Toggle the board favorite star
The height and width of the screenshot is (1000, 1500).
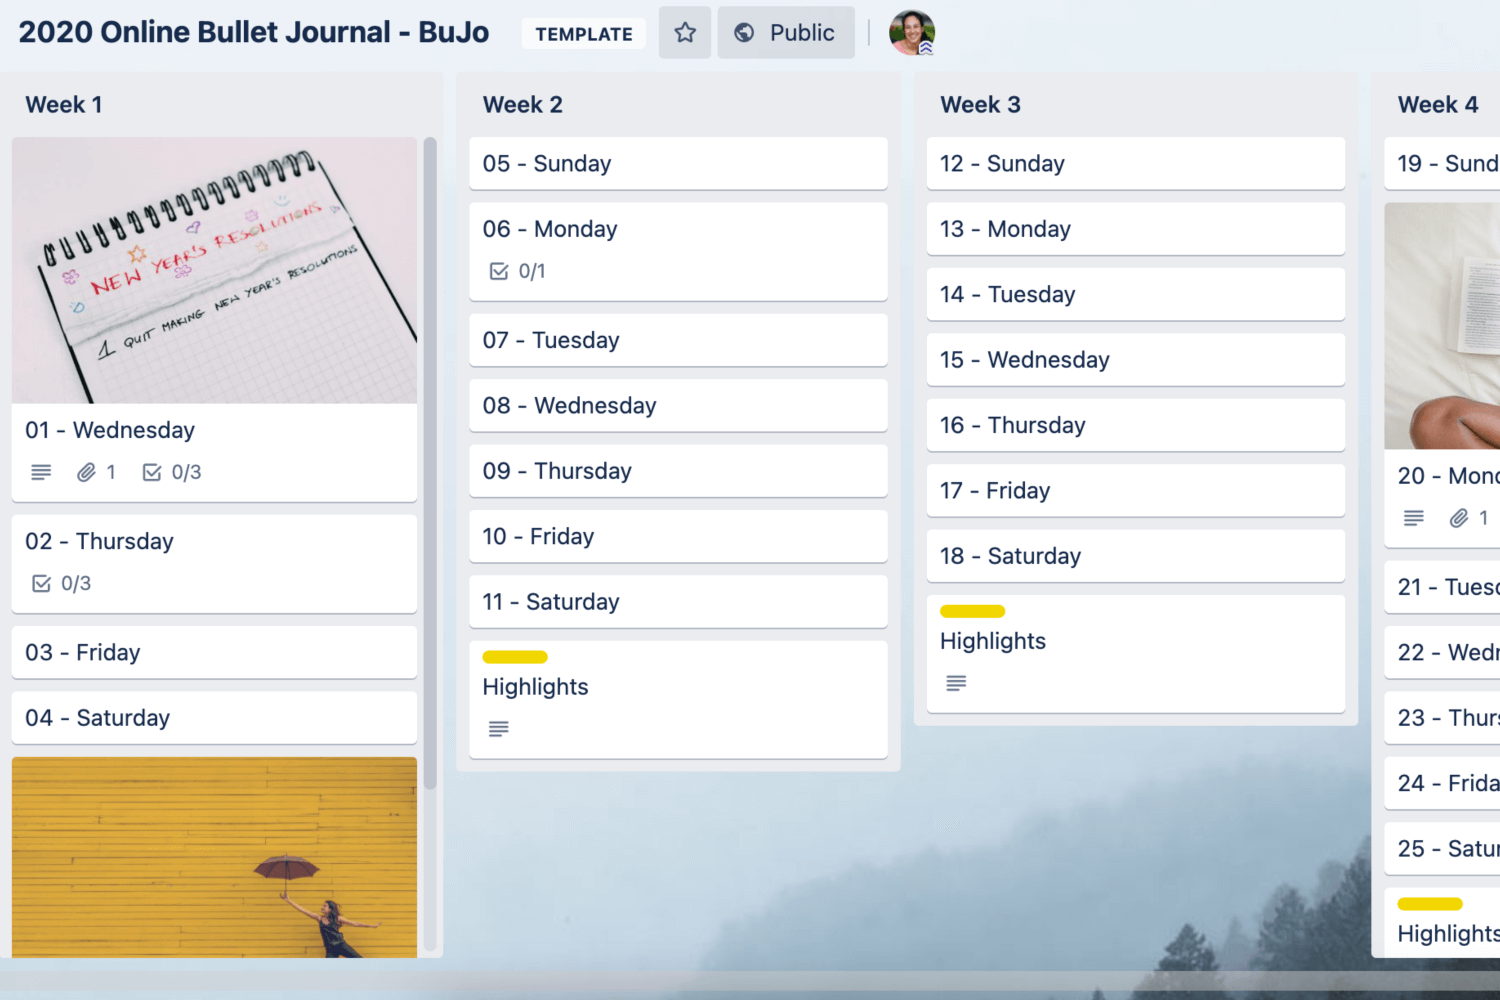[685, 32]
